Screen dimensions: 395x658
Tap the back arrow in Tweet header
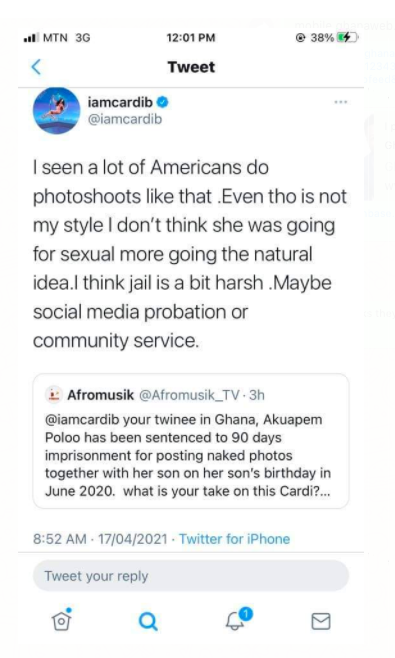[37, 67]
